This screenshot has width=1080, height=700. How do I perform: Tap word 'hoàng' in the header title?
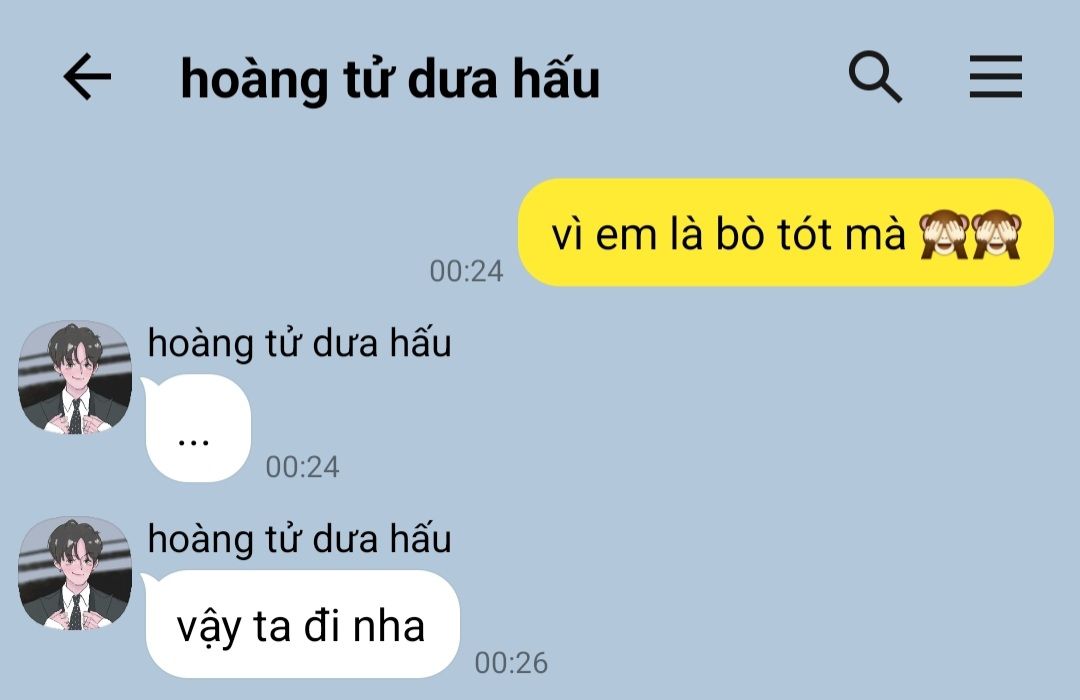pos(254,80)
